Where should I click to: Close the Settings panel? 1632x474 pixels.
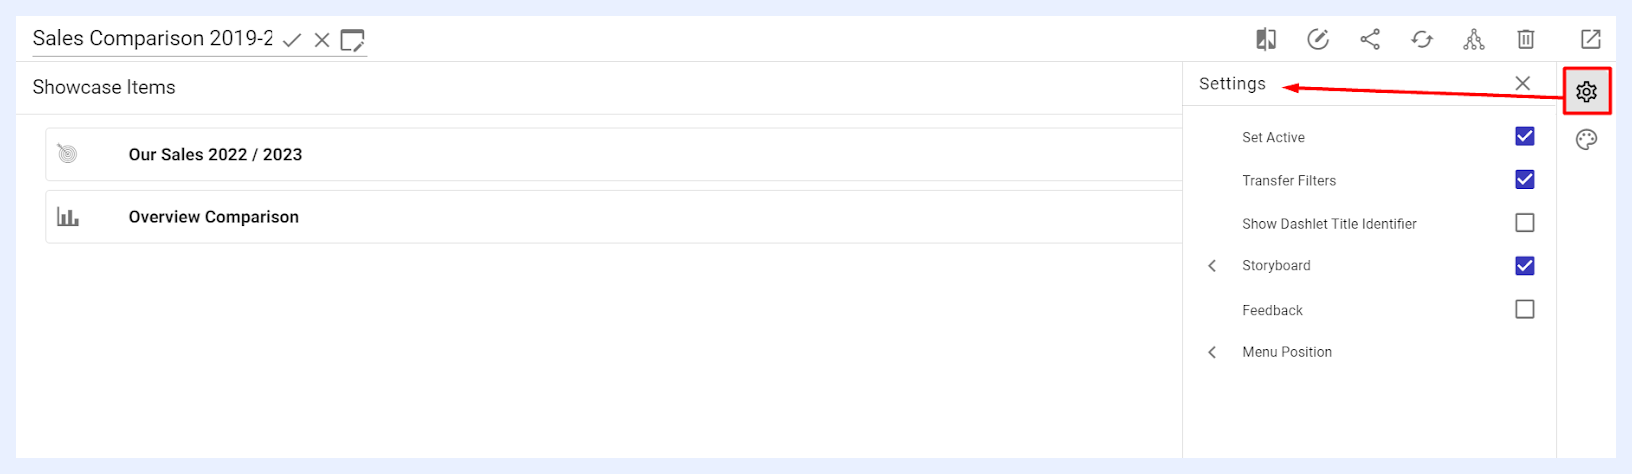pyautogui.click(x=1522, y=84)
